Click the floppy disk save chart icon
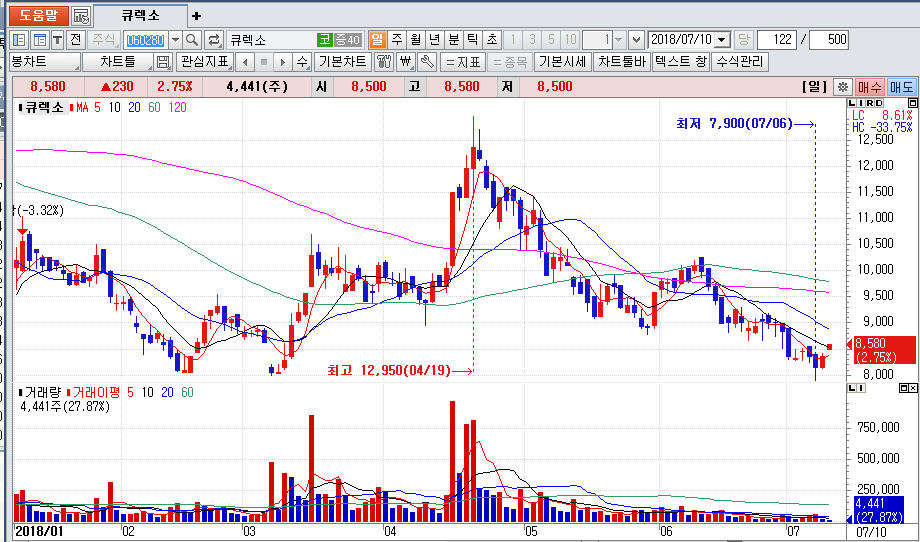Viewport: 920px width, 542px height. pyautogui.click(x=163, y=62)
